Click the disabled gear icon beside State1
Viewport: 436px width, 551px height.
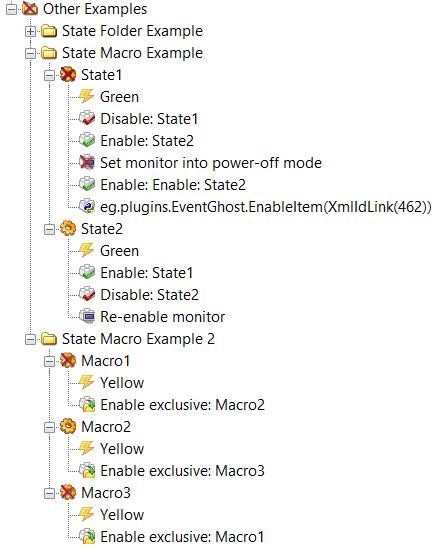click(x=68, y=75)
